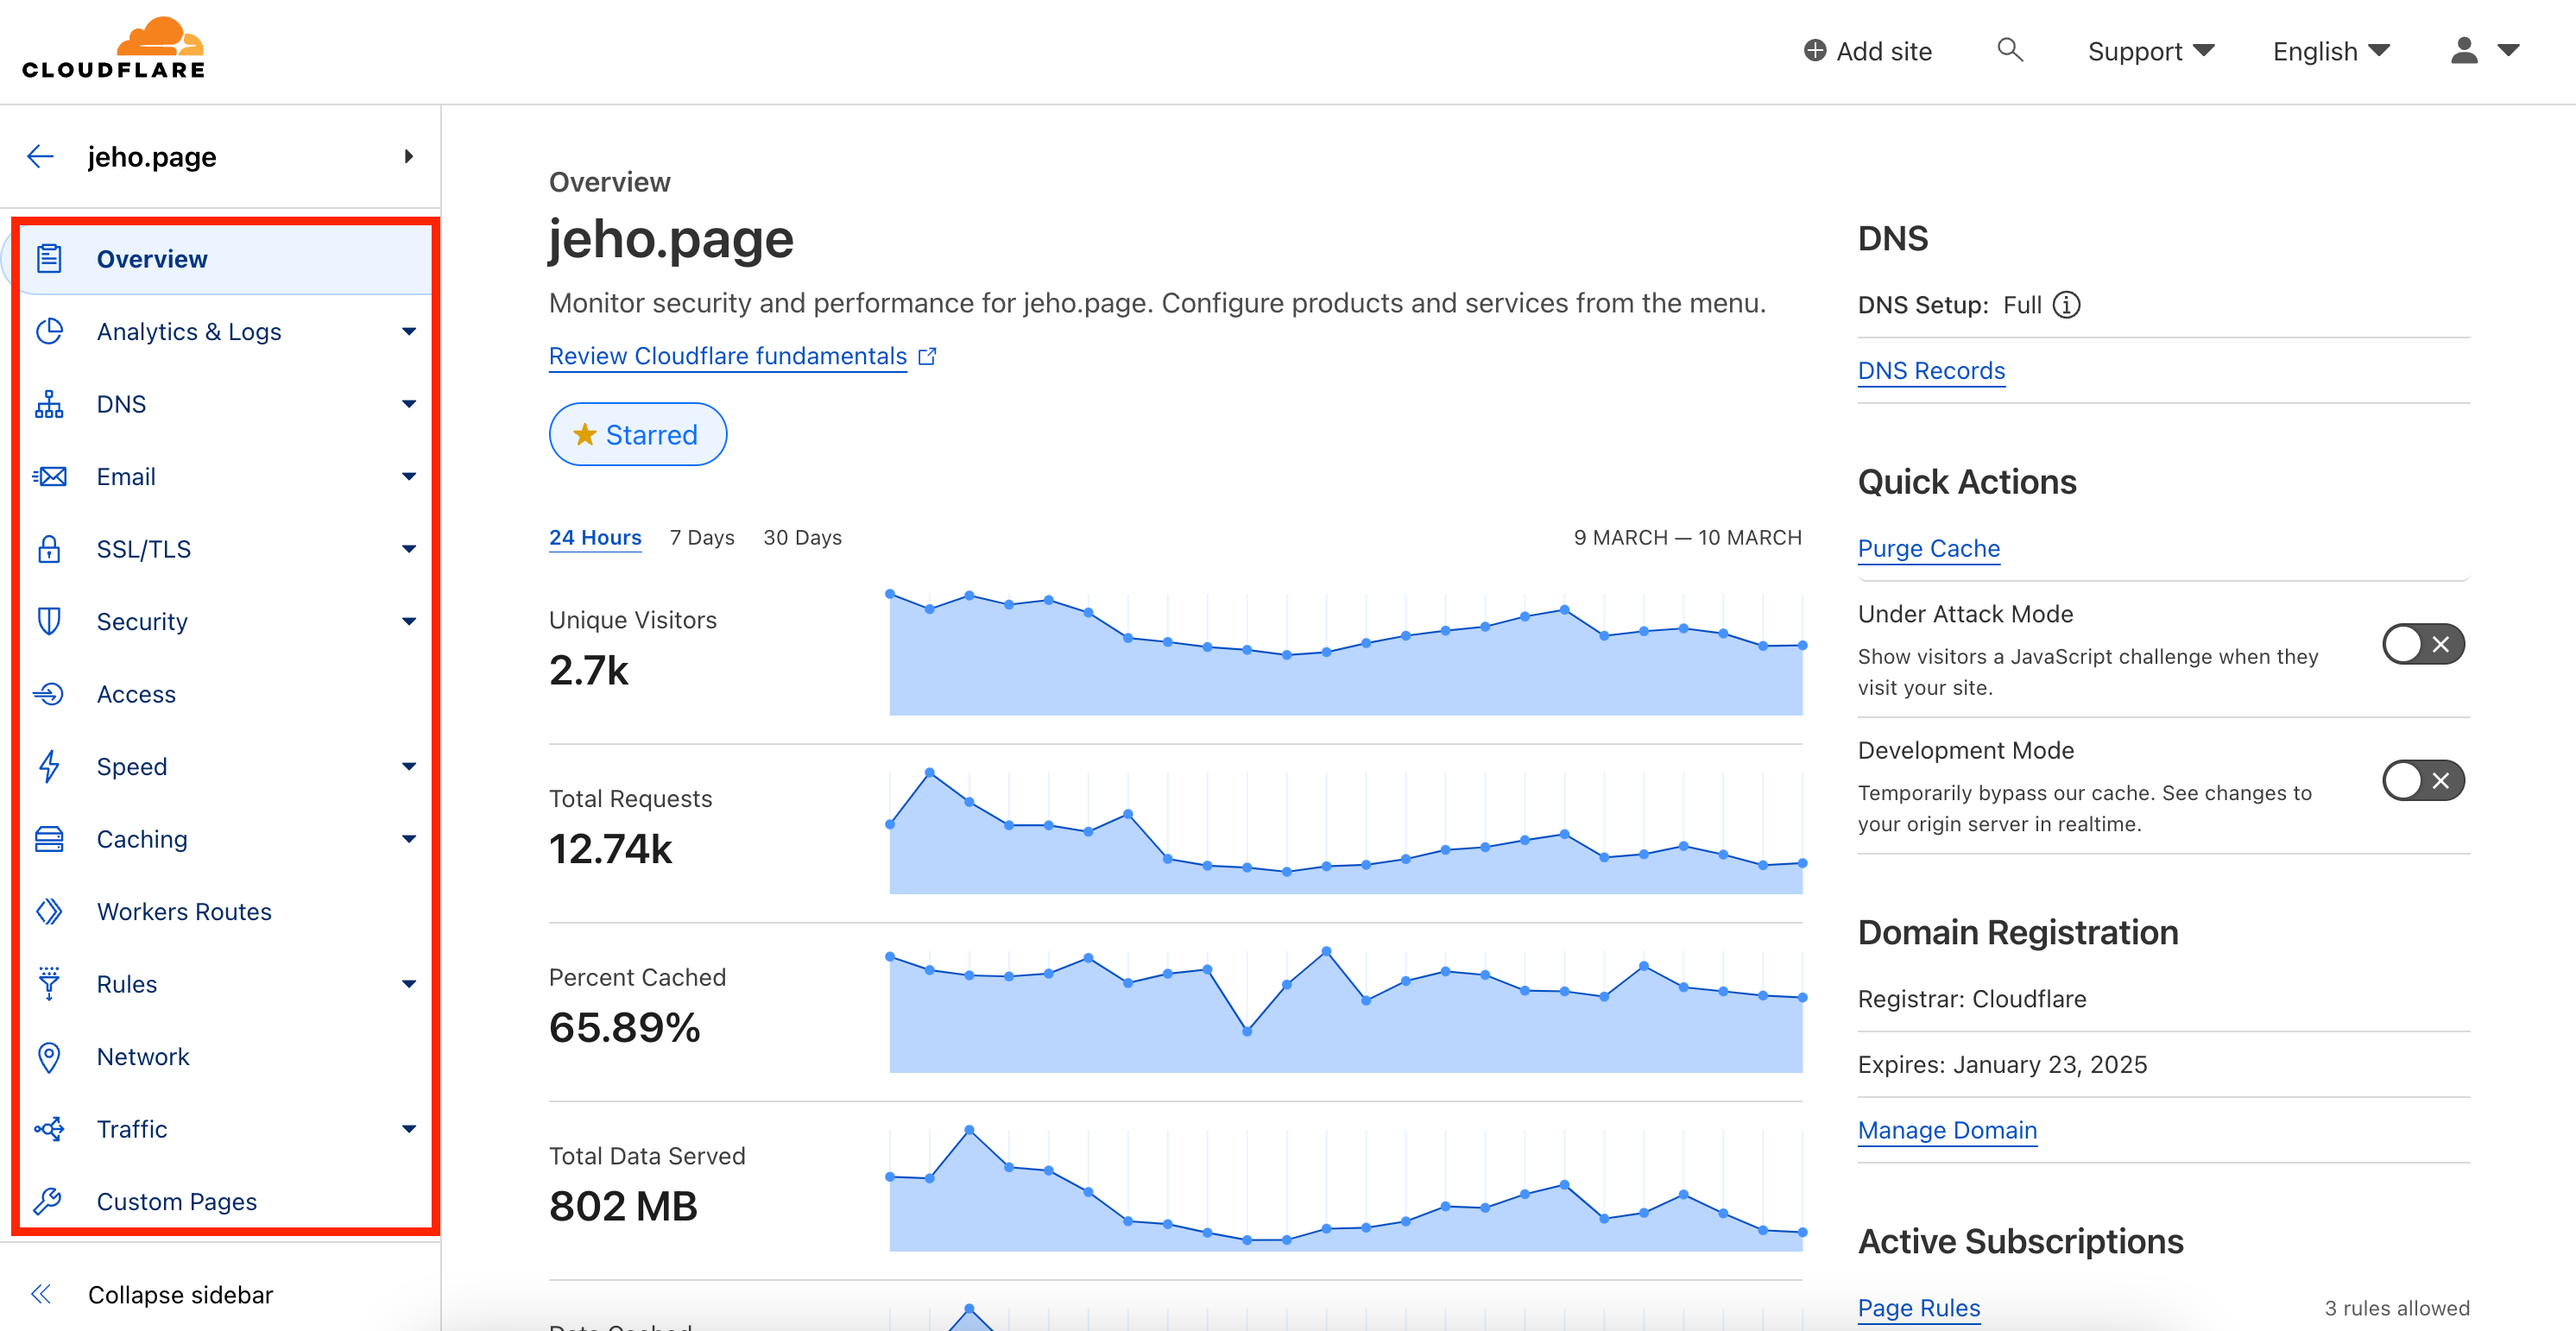Click the Collapse sidebar double-chevron icon
The width and height of the screenshot is (2576, 1331).
point(40,1295)
